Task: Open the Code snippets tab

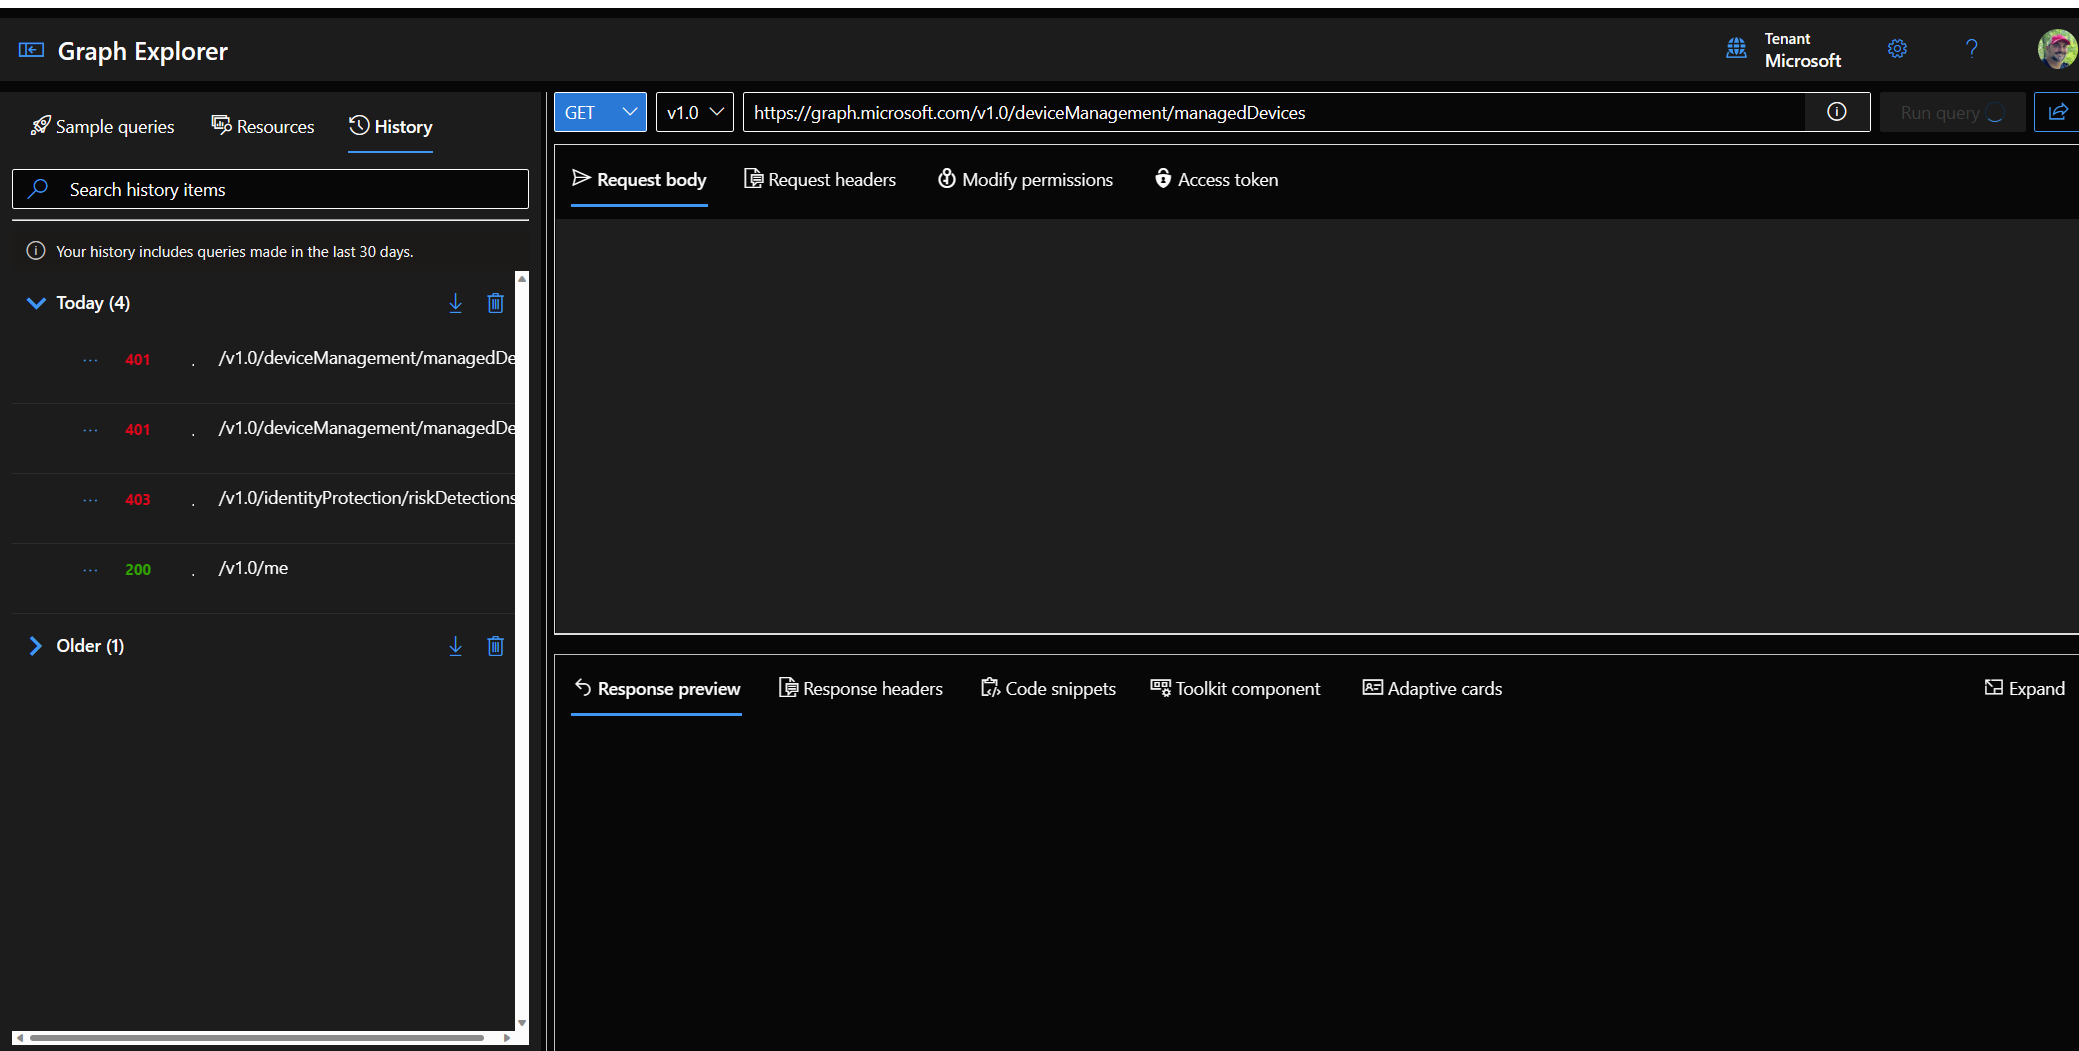Action: tap(1048, 688)
